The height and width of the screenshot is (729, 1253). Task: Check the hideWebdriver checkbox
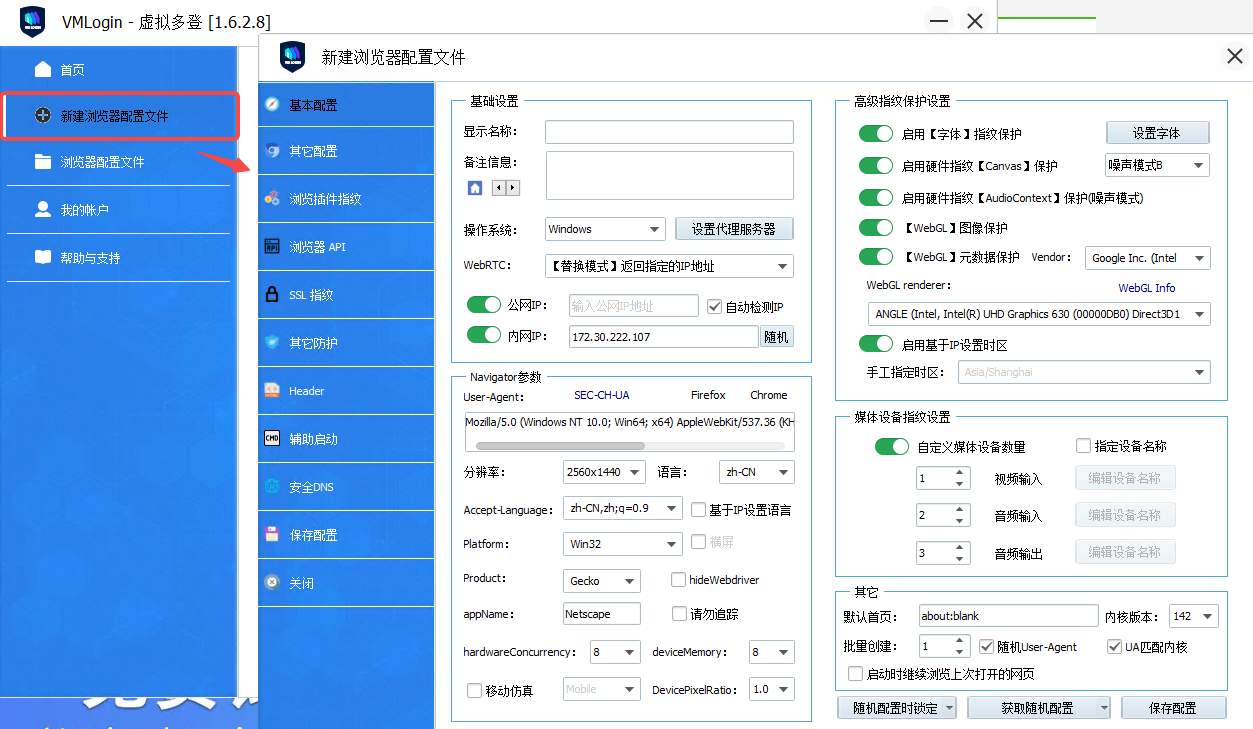tap(678, 579)
